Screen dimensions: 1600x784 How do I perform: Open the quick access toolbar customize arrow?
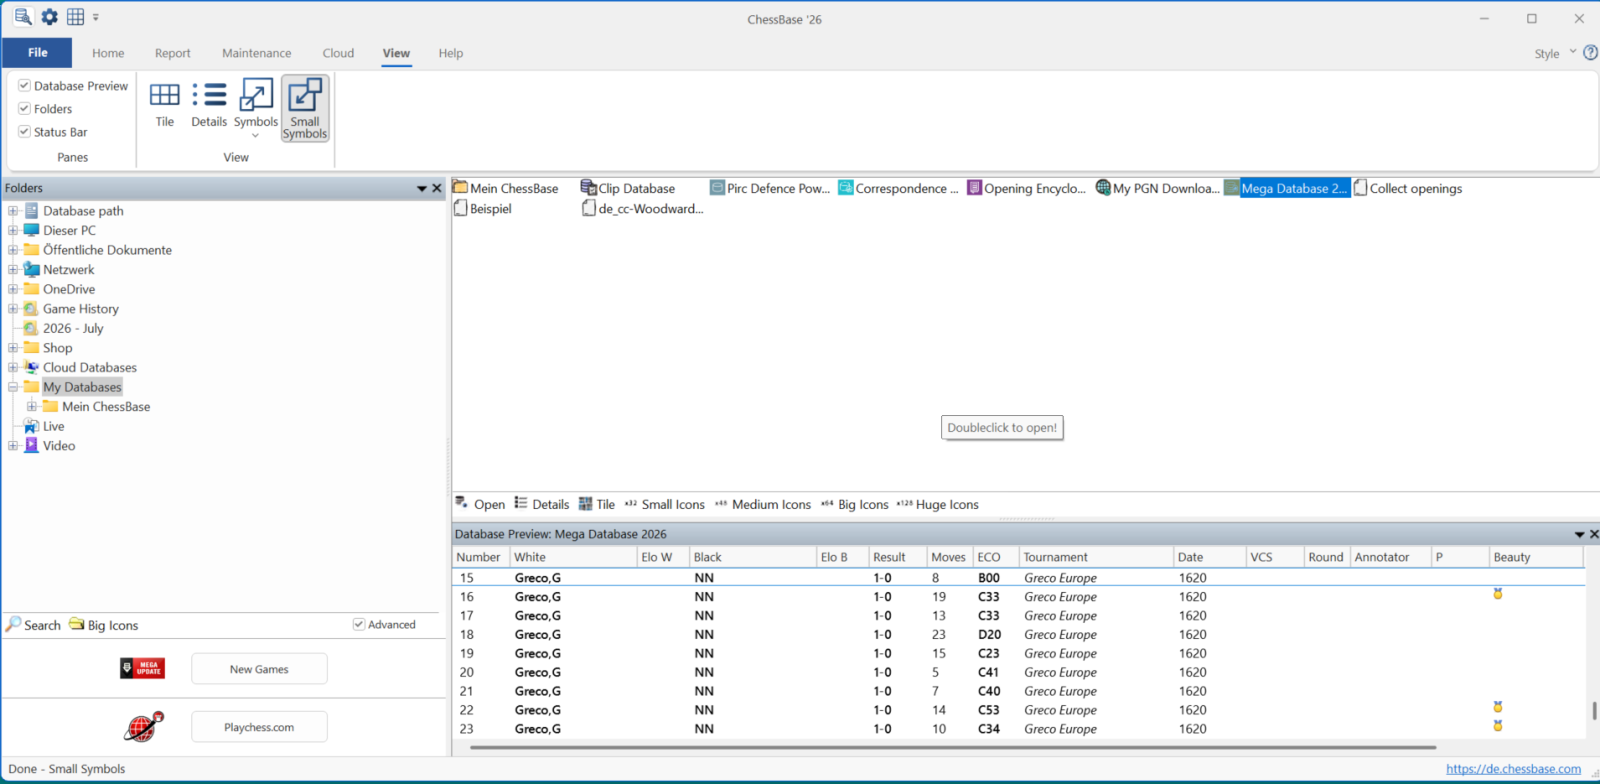point(96,17)
